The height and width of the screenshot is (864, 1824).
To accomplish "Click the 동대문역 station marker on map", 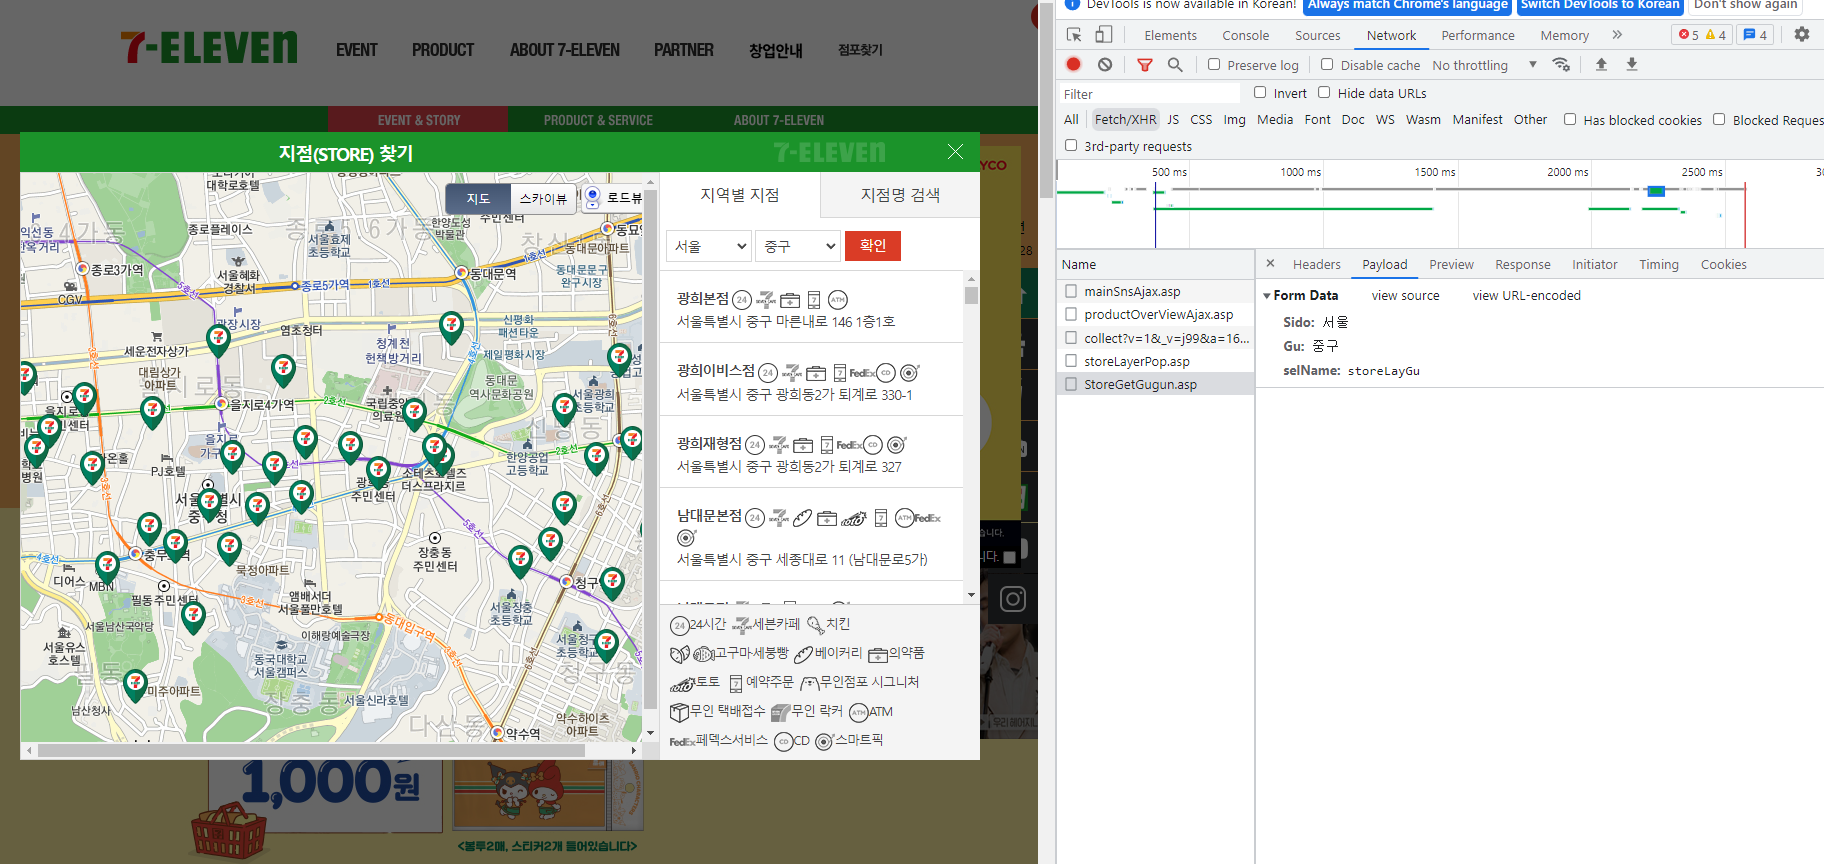I will tap(461, 272).
